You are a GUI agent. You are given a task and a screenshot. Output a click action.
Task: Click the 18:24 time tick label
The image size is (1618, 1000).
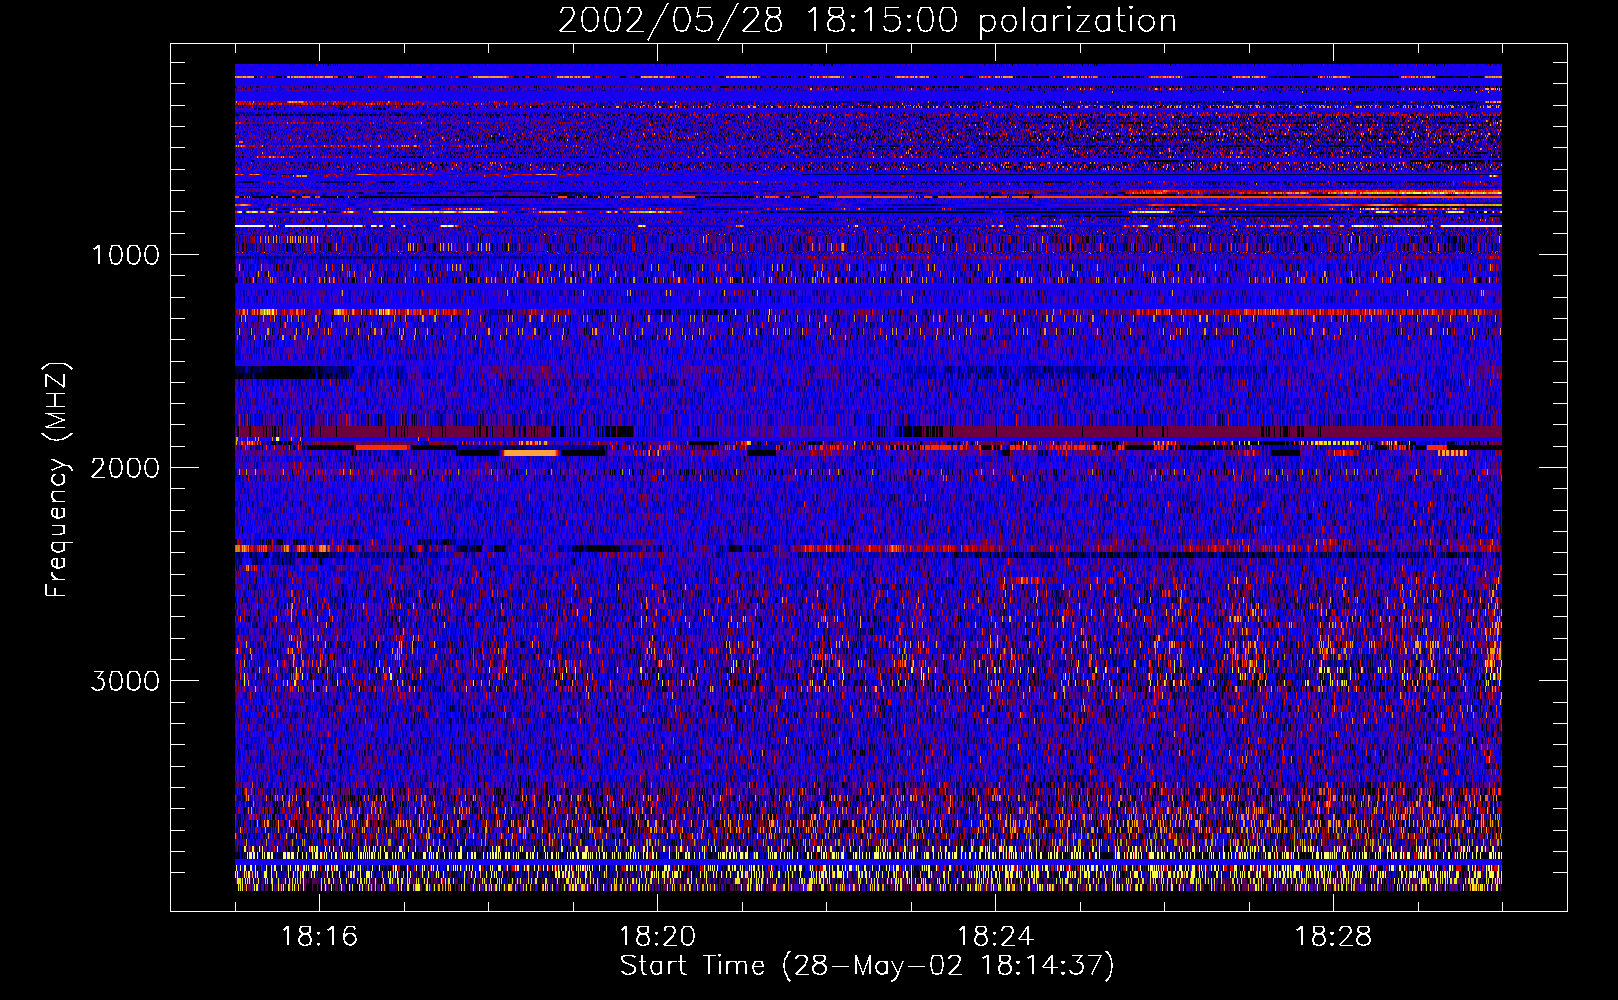(995, 937)
